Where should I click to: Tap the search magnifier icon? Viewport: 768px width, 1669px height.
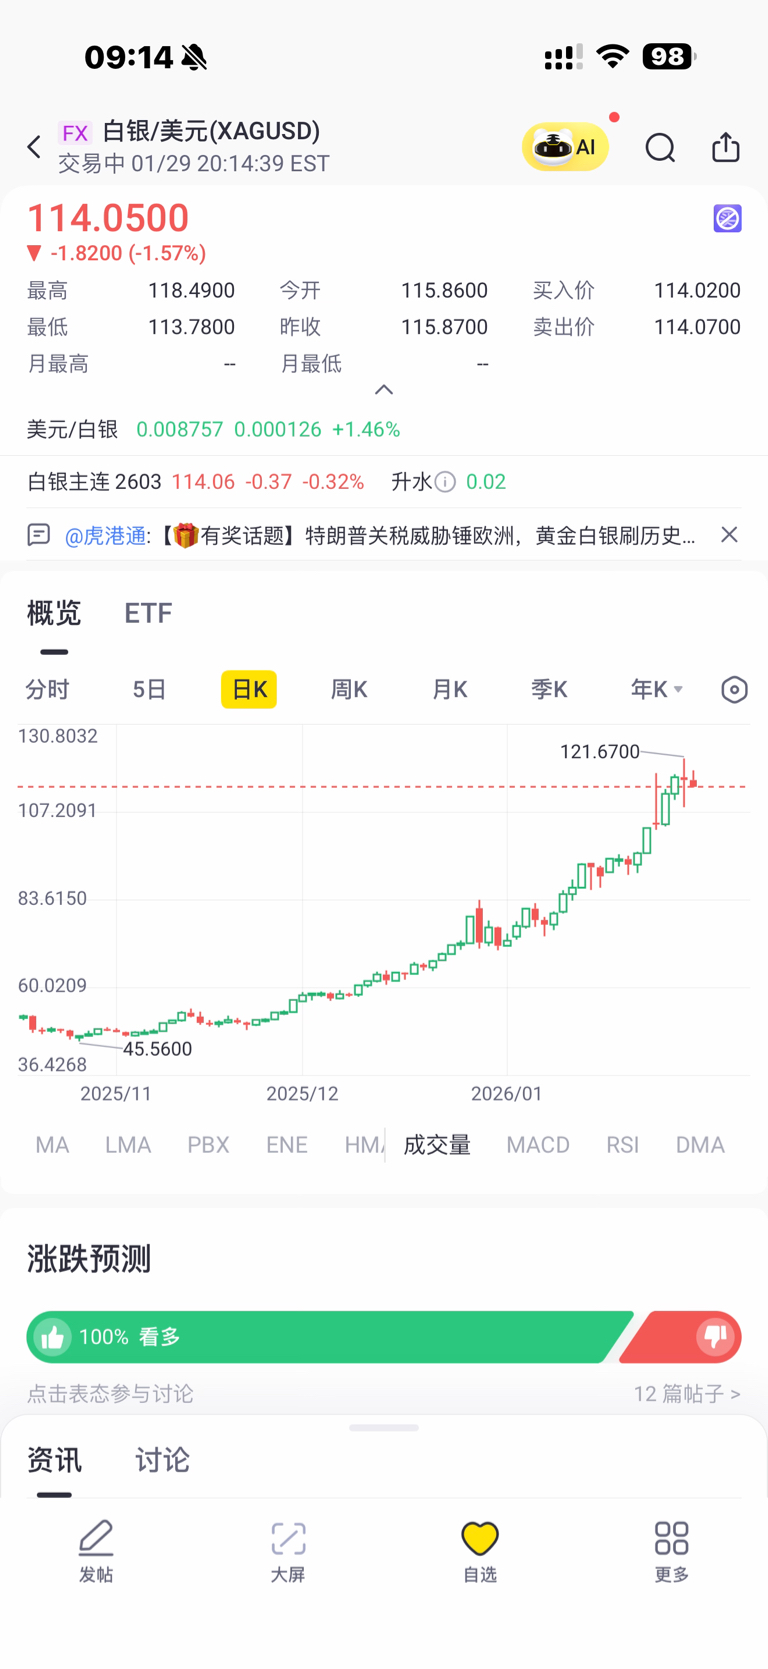(660, 148)
